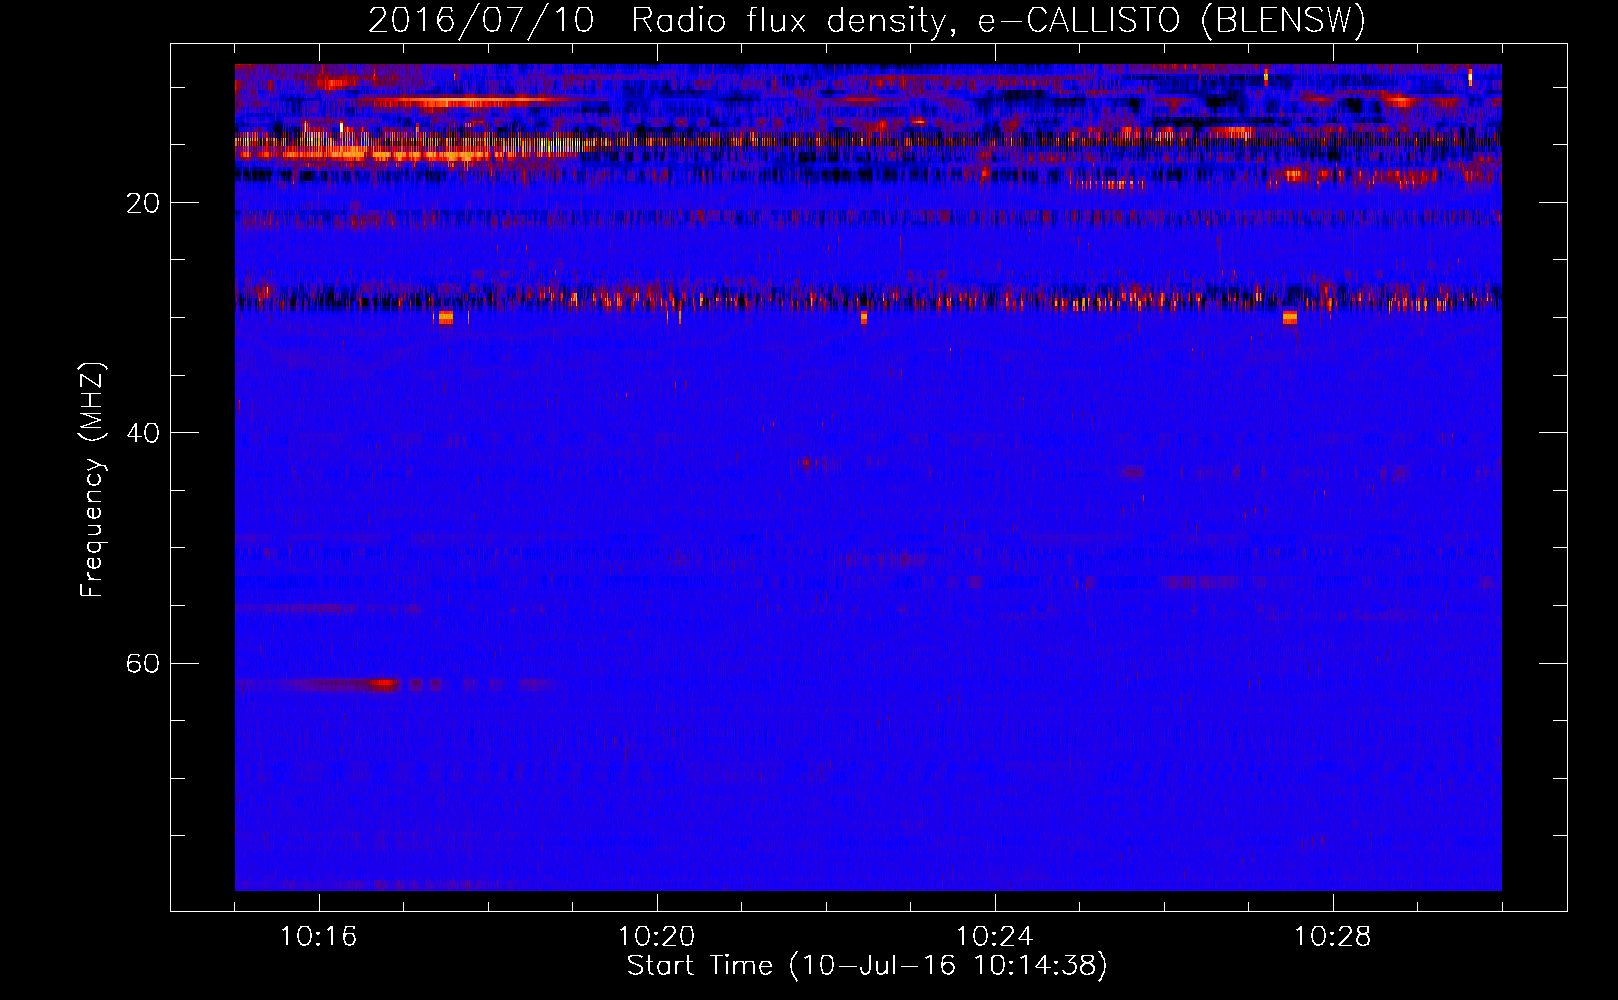Select the 10:28 time tick label
The image size is (1618, 1000).
(1333, 937)
